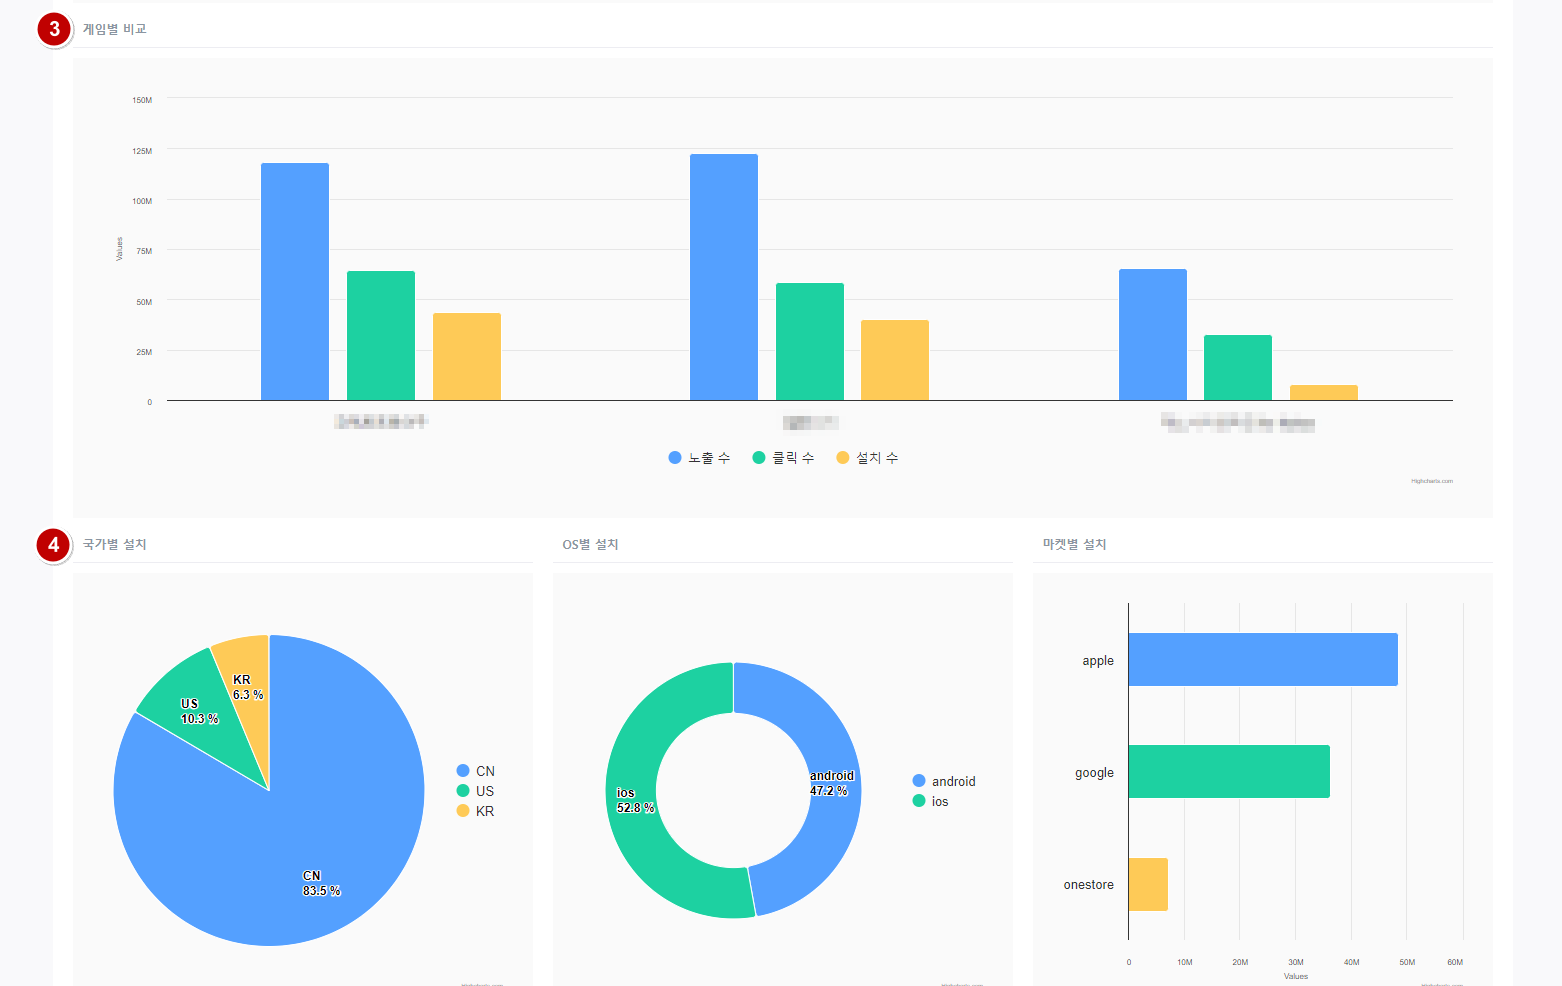The image size is (1562, 986).
Task: Click the 국가별 설치 section title
Action: [114, 544]
